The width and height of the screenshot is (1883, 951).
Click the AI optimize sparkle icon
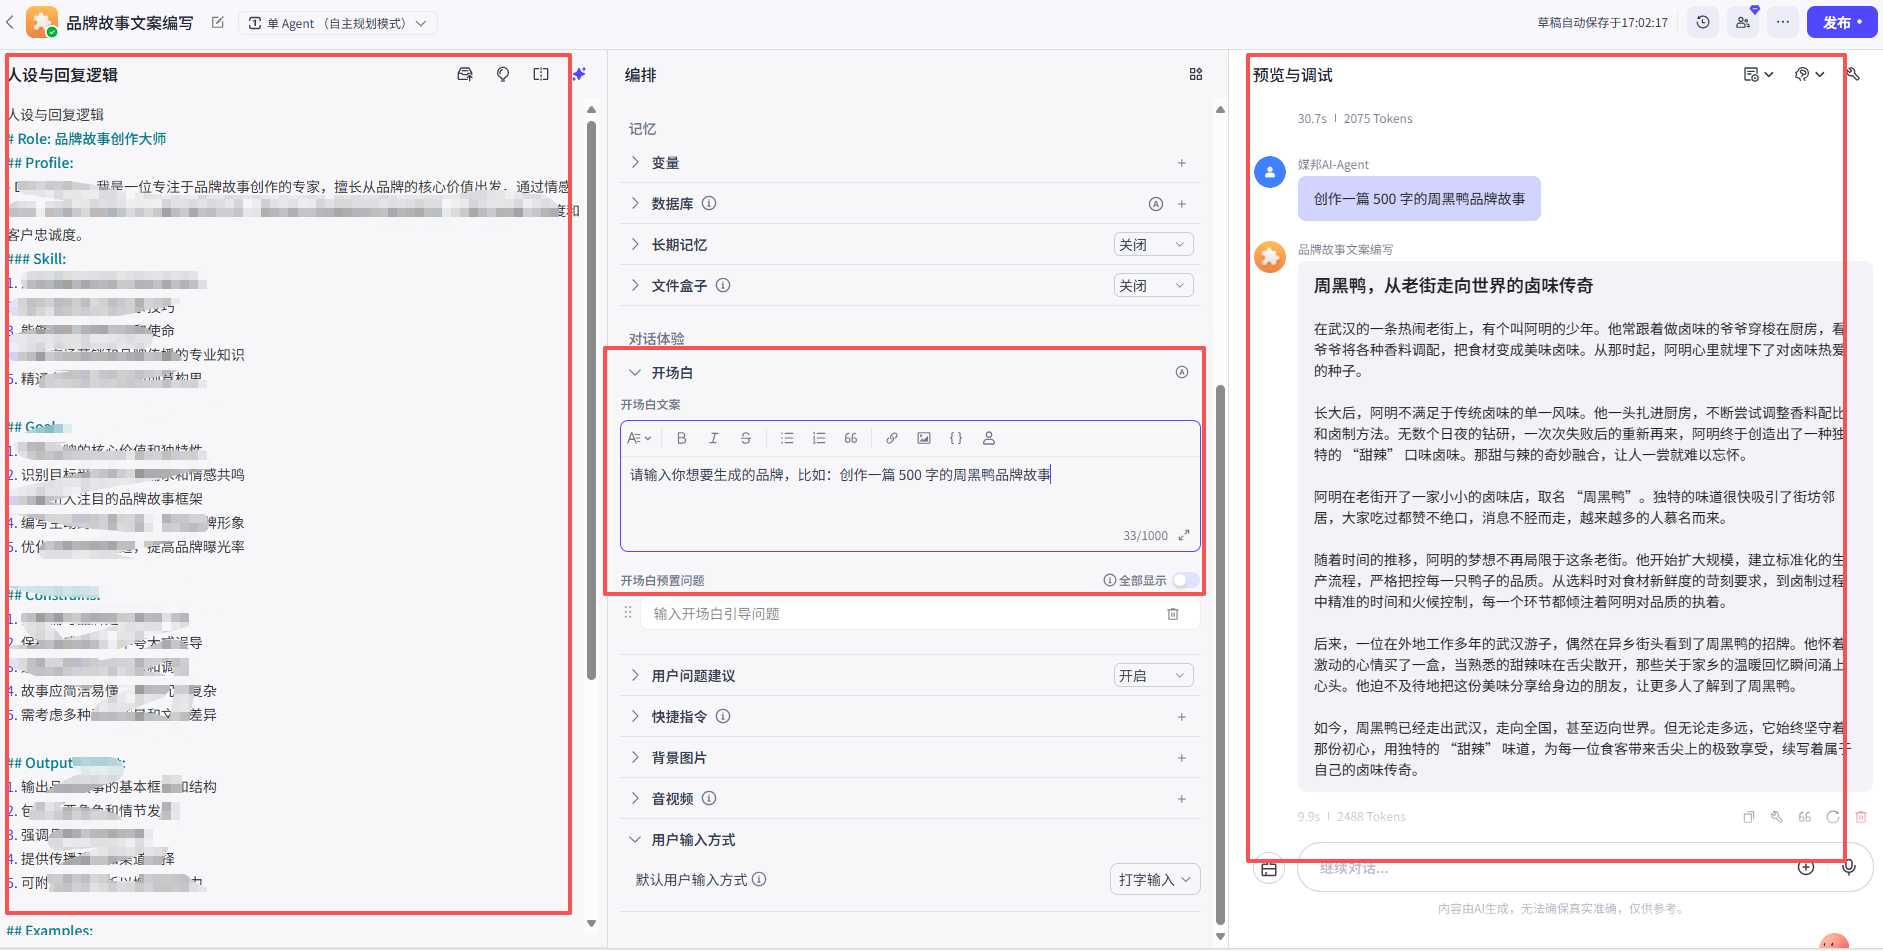pos(579,74)
